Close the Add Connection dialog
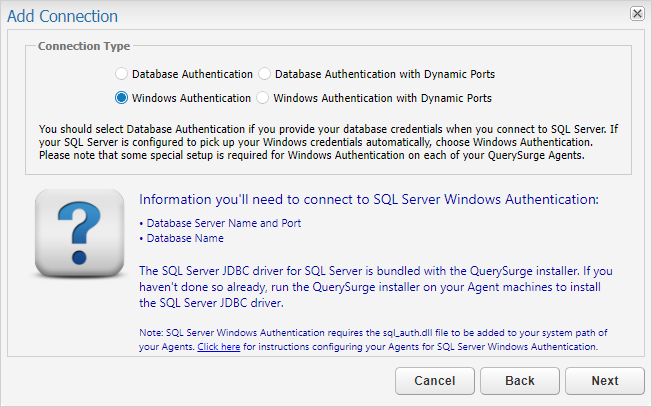The image size is (652, 407). (637, 14)
